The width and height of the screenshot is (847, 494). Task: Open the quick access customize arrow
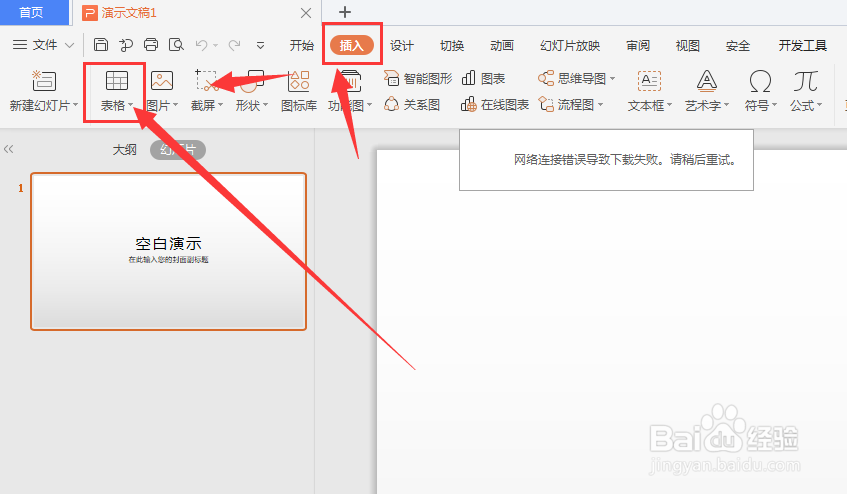point(260,45)
